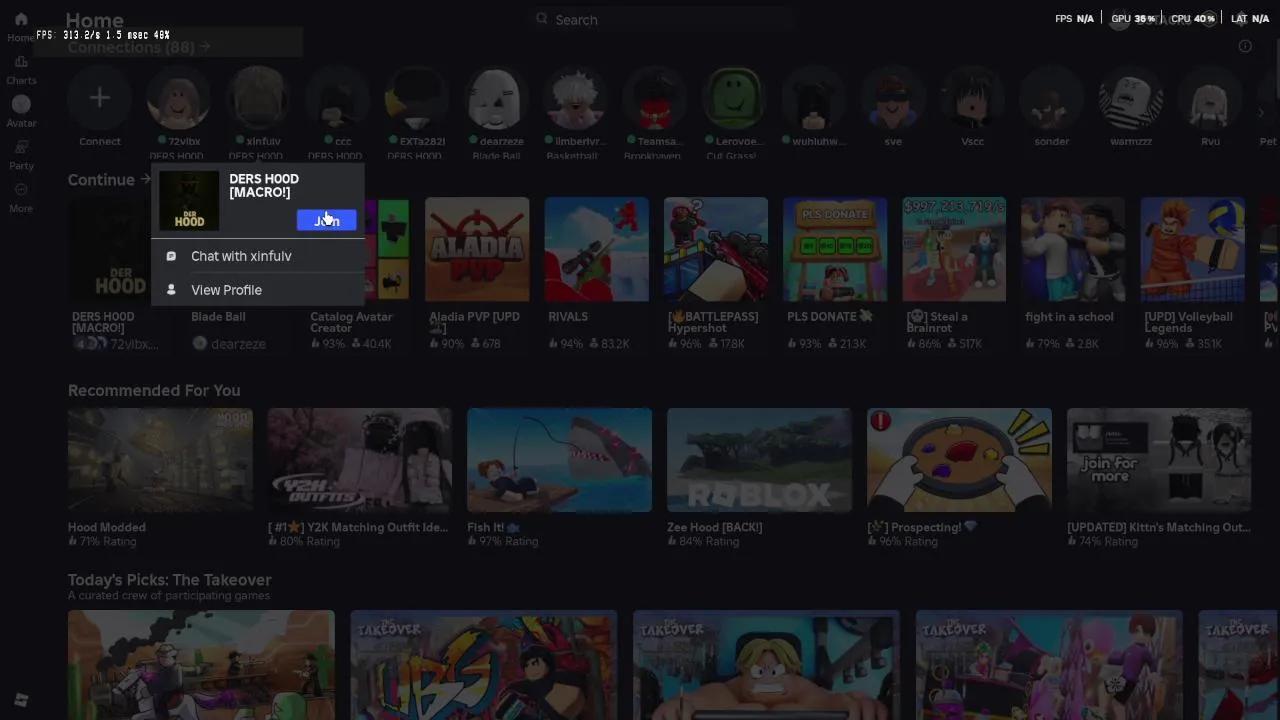
Task: Open first Today's Picks western game card
Action: click(201, 665)
